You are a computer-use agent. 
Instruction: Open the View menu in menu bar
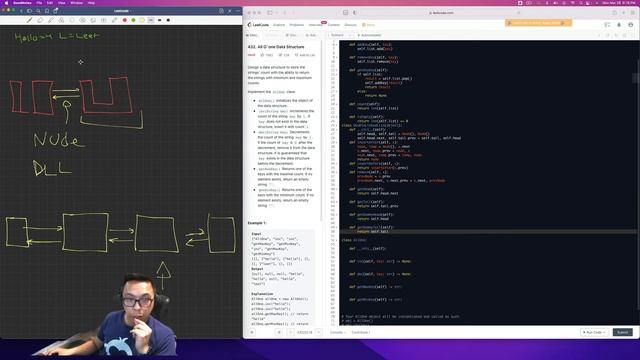click(62, 3)
